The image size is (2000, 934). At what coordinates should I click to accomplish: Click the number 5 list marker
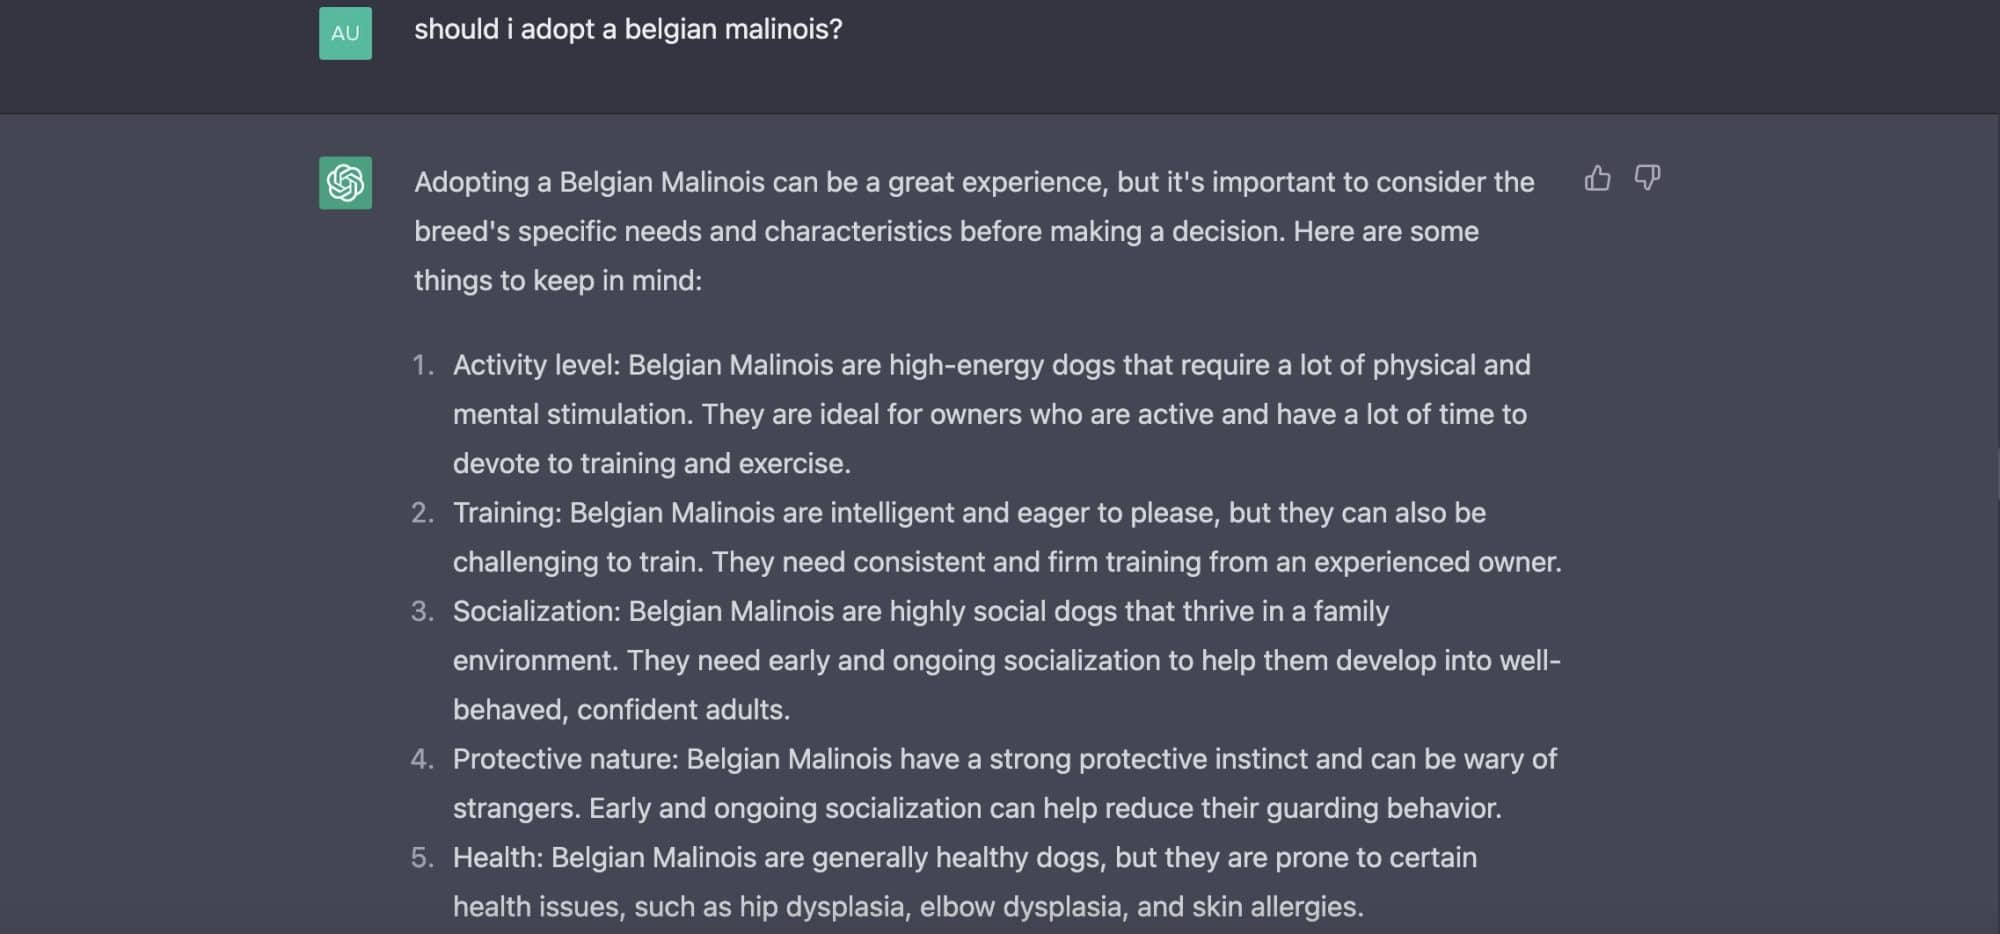pos(422,858)
